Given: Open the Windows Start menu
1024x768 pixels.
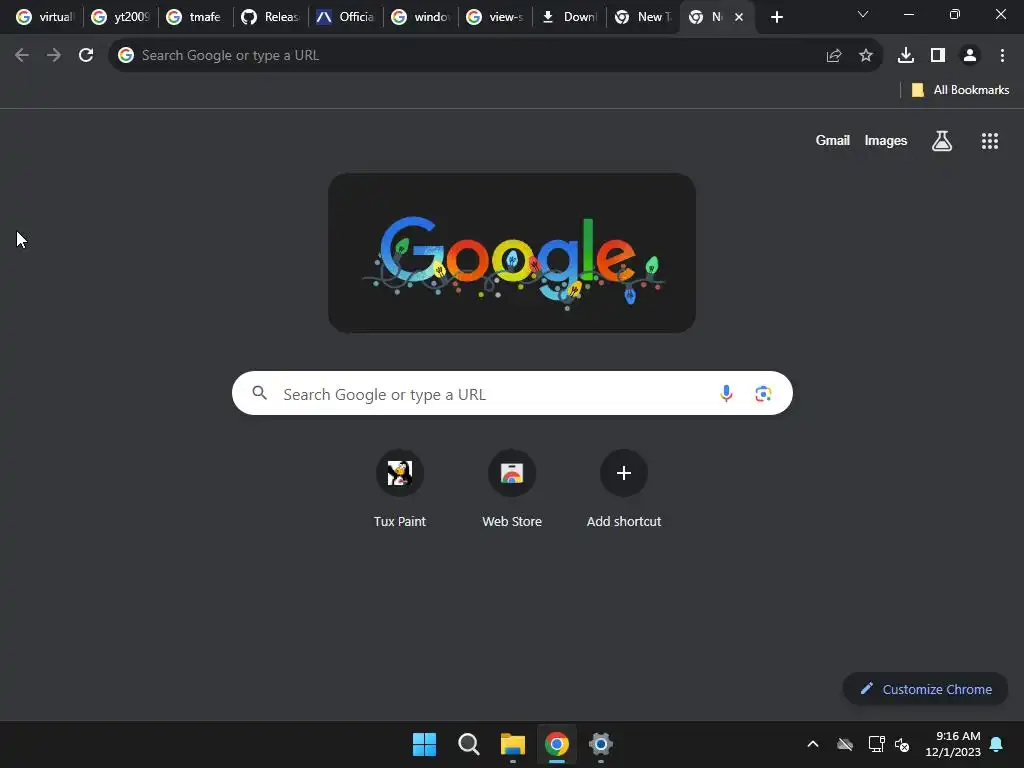Looking at the screenshot, I should point(424,744).
